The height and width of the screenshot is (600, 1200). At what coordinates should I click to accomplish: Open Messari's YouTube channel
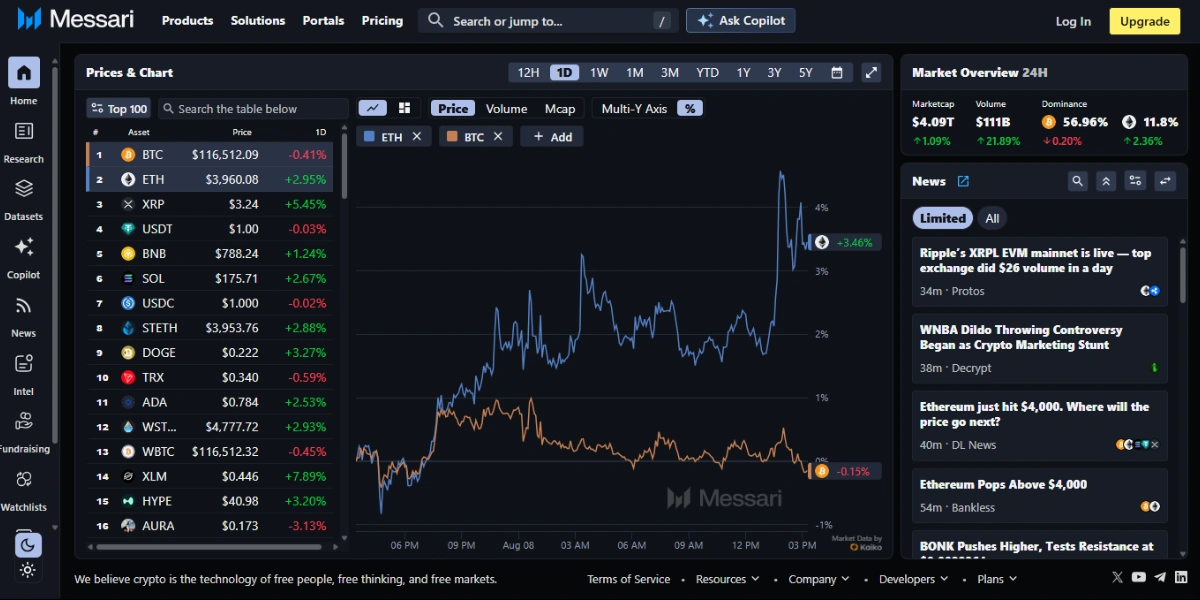tap(1139, 577)
